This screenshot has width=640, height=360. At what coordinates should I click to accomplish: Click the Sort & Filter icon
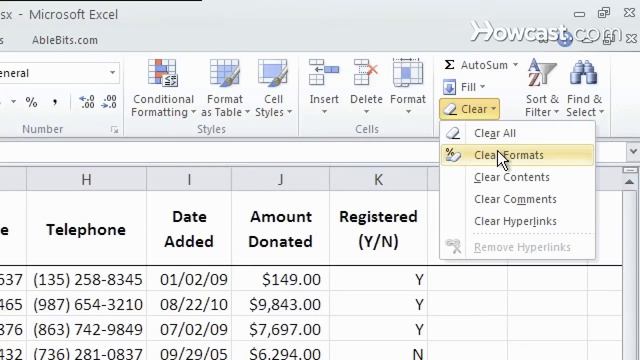coord(542,73)
